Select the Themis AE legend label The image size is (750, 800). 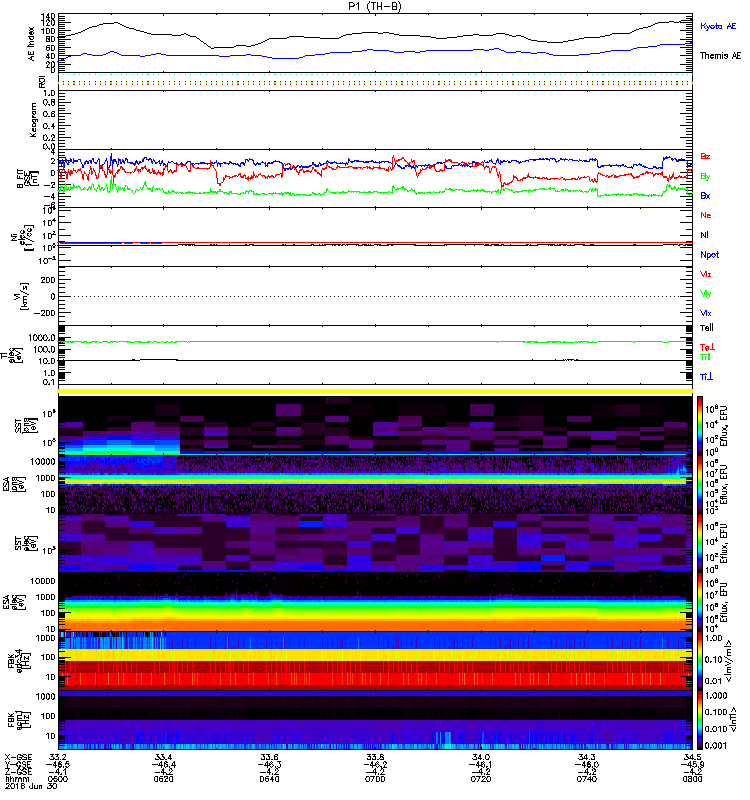coord(720,56)
